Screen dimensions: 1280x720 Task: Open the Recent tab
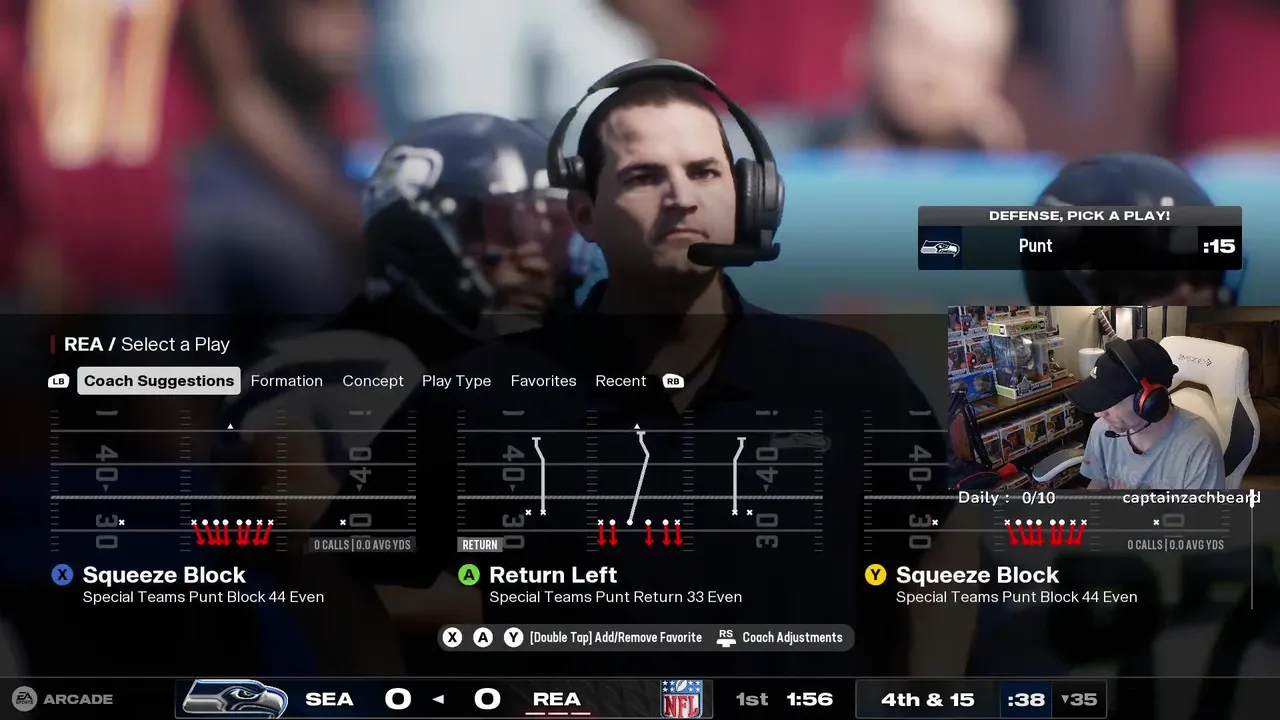click(x=621, y=381)
